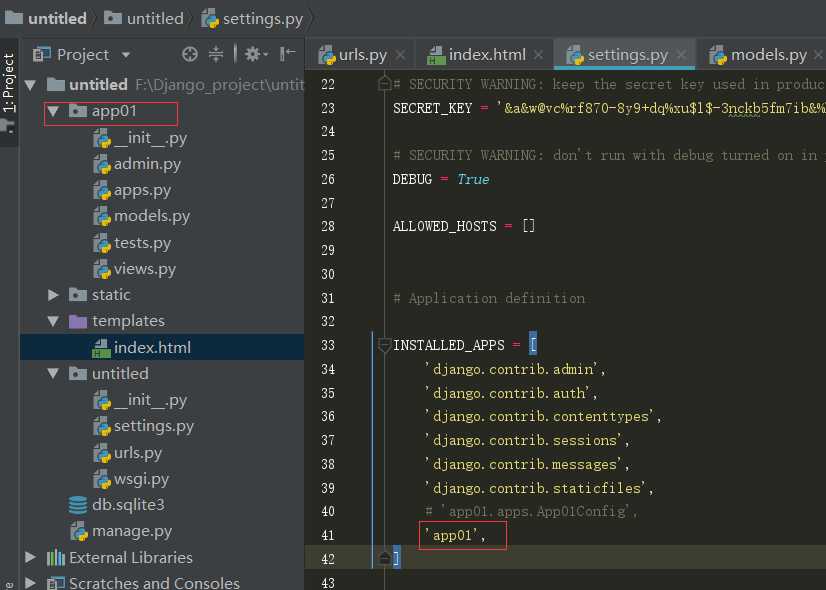
Task: Click the Project panel title
Action: coord(82,55)
